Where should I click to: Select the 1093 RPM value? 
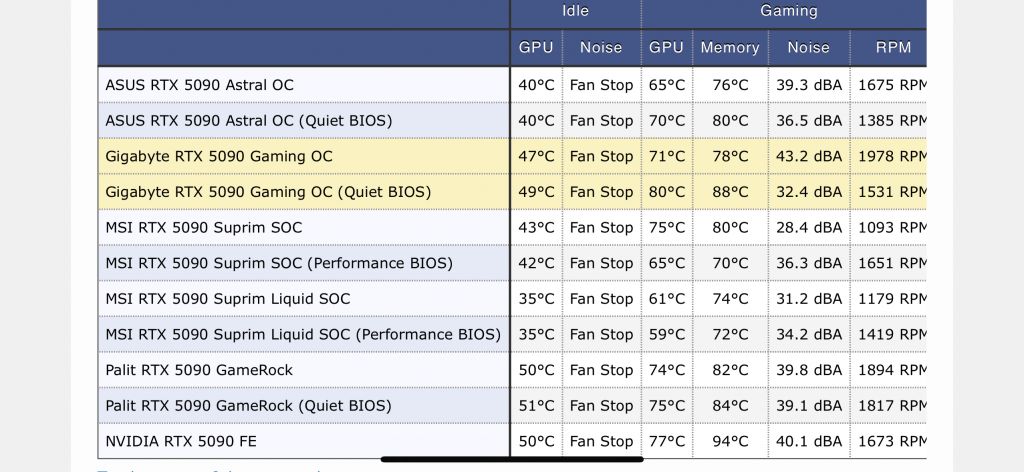[x=892, y=227]
